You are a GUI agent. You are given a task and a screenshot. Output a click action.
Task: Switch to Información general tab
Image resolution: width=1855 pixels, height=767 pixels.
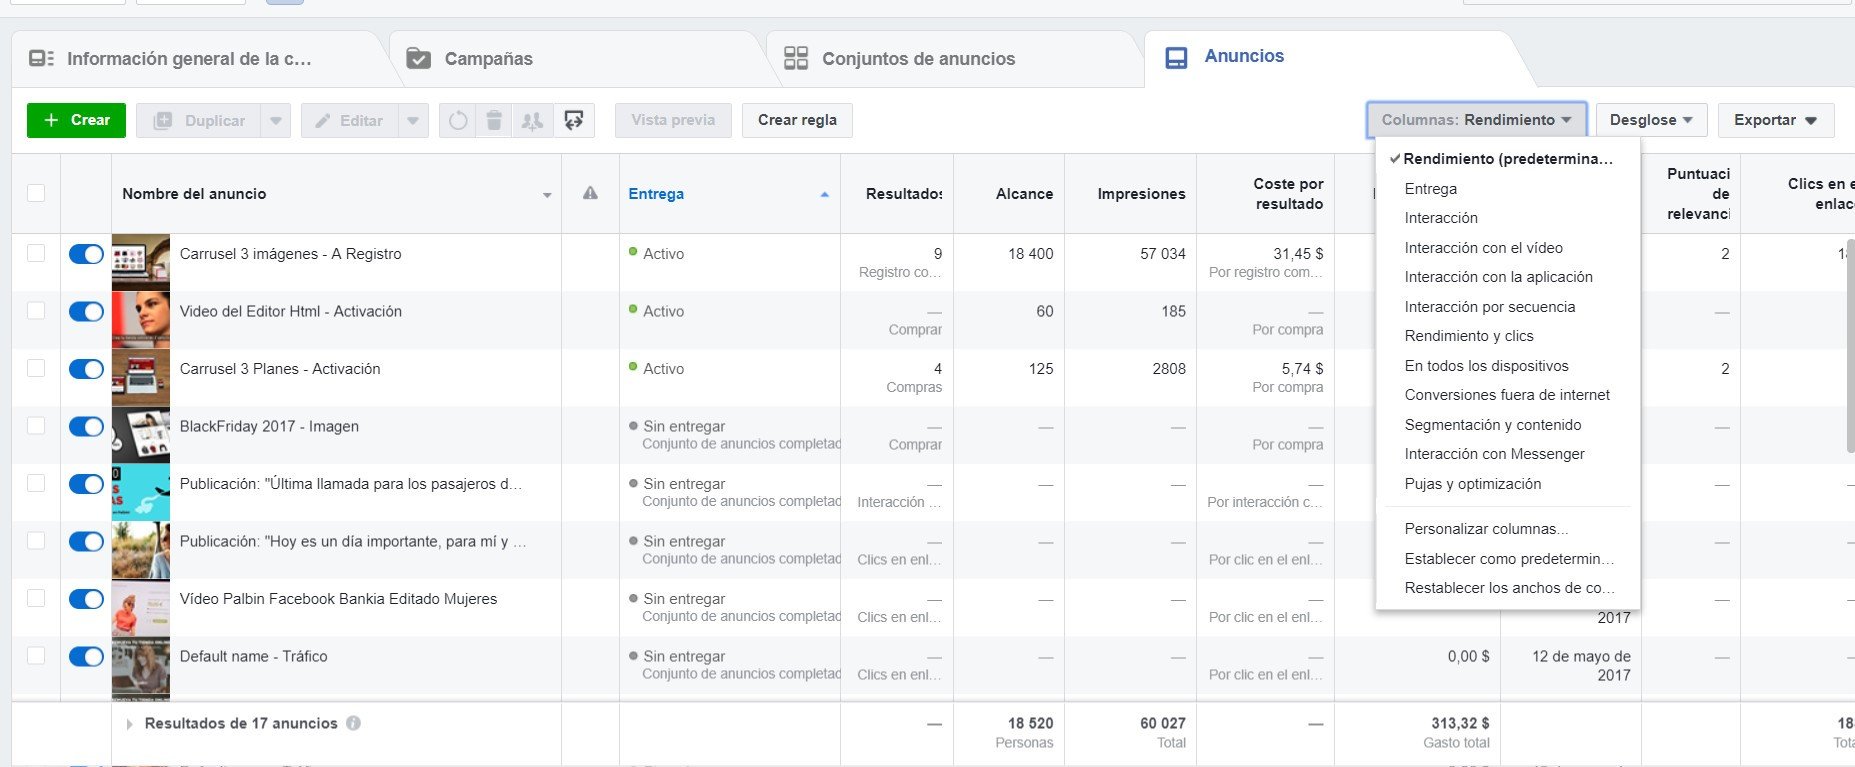coord(189,59)
